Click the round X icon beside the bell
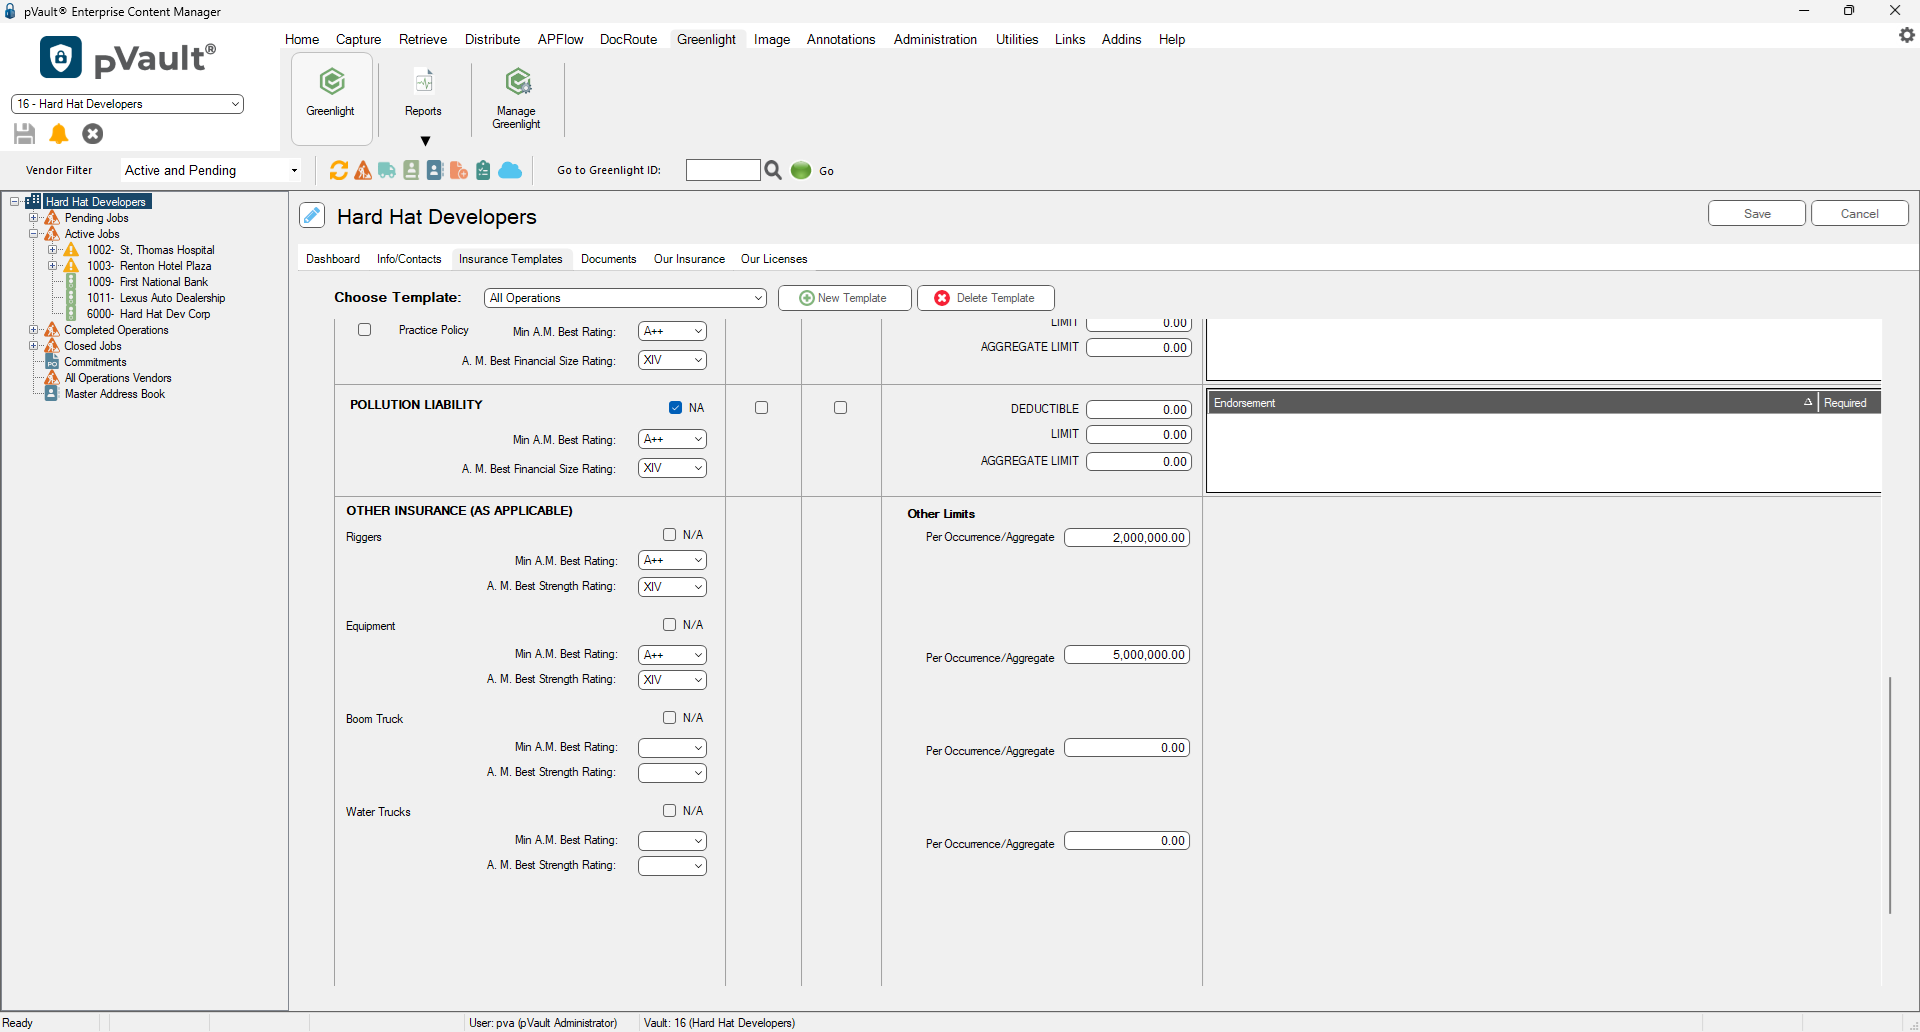 pos(93,134)
